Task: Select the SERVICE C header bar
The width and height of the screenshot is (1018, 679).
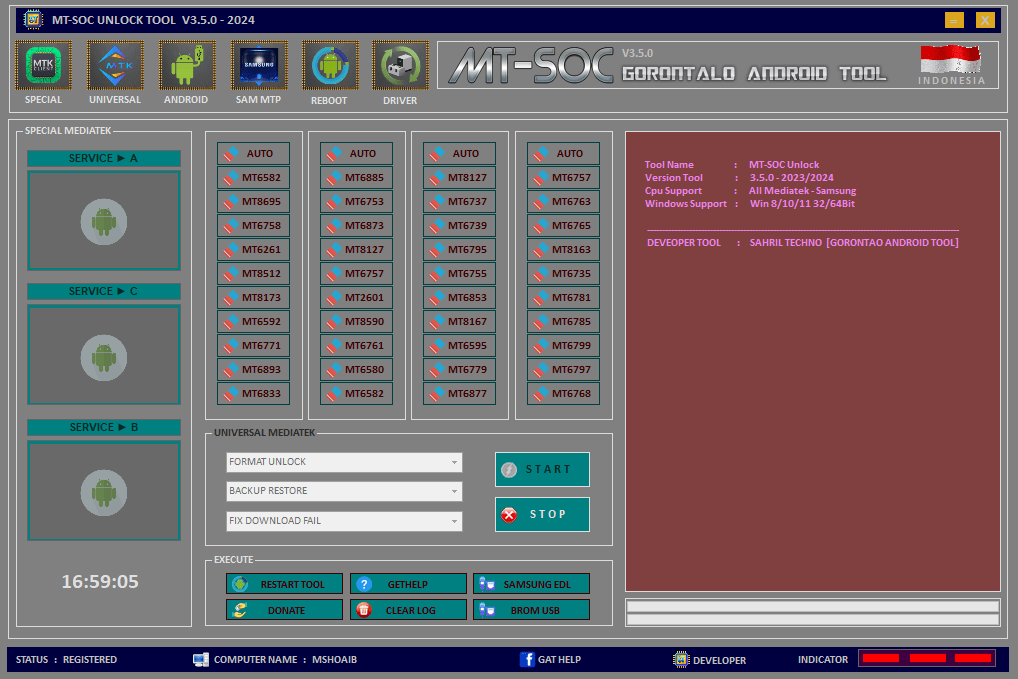Action: pos(103,291)
